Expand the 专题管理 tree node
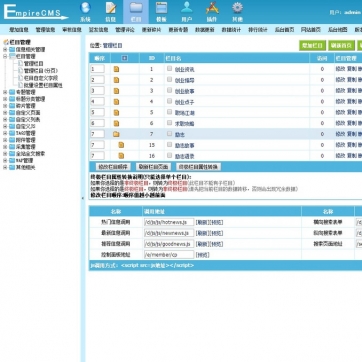 (5, 92)
